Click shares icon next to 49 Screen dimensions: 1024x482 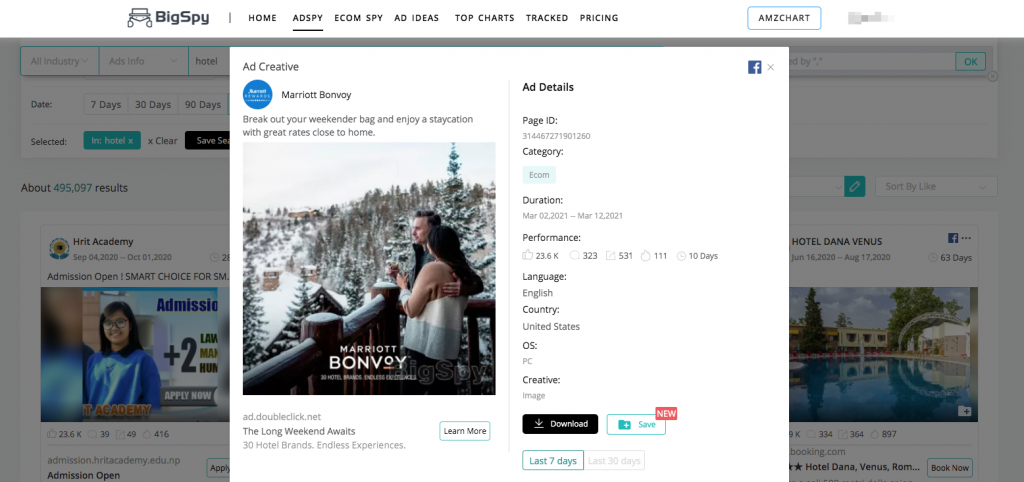[x=120, y=434]
